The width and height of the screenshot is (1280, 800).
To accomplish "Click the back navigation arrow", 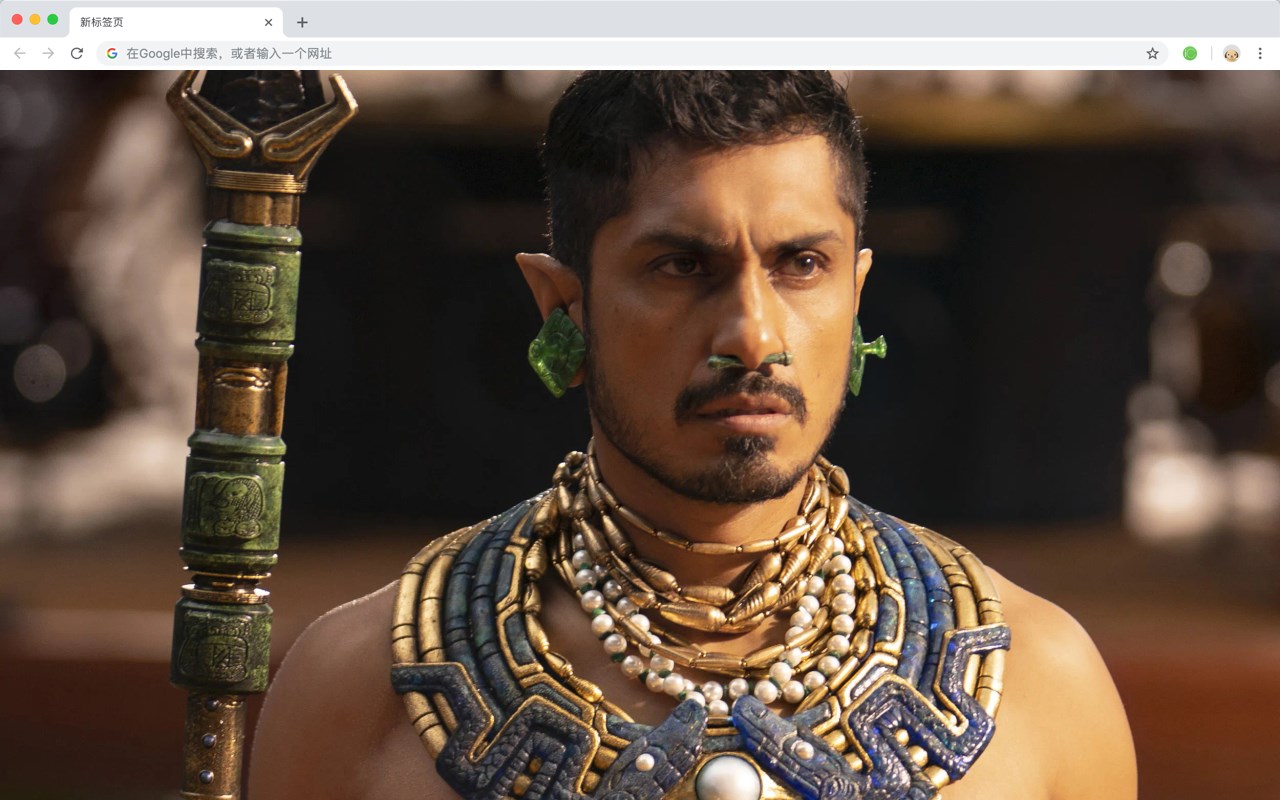I will (x=20, y=53).
